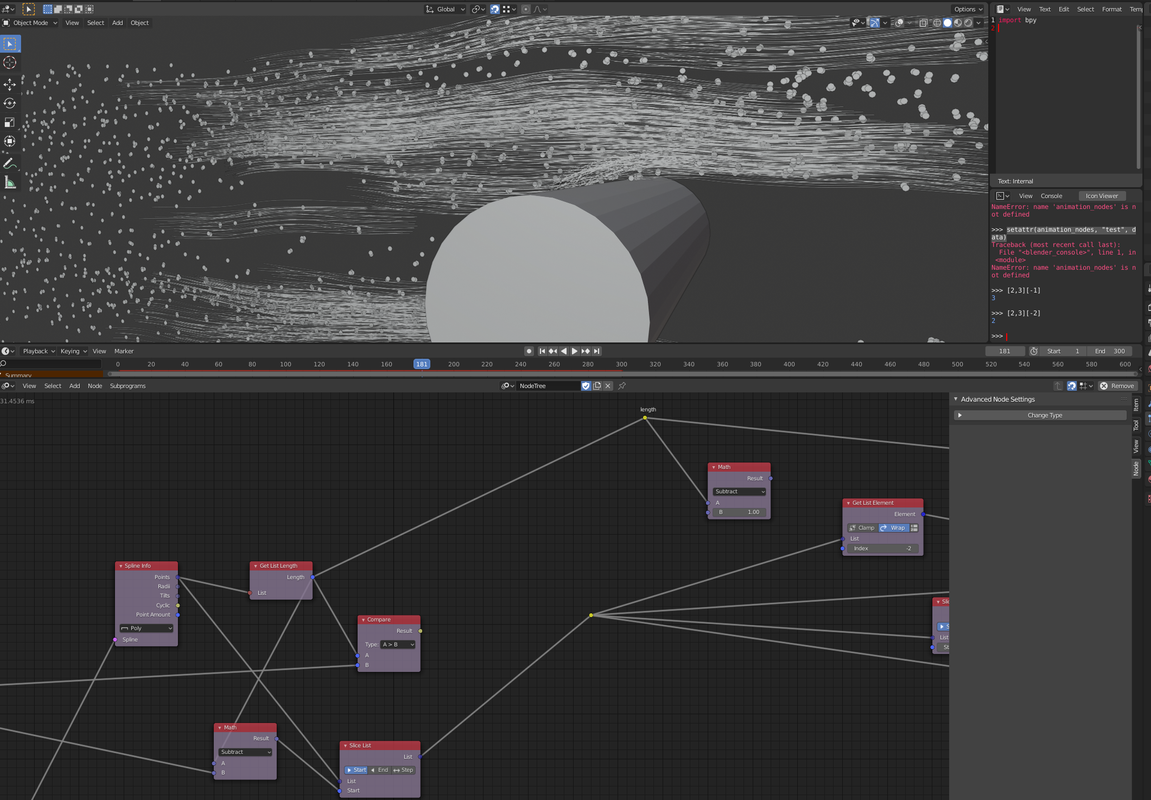Switch to material preview shading

tap(958, 23)
